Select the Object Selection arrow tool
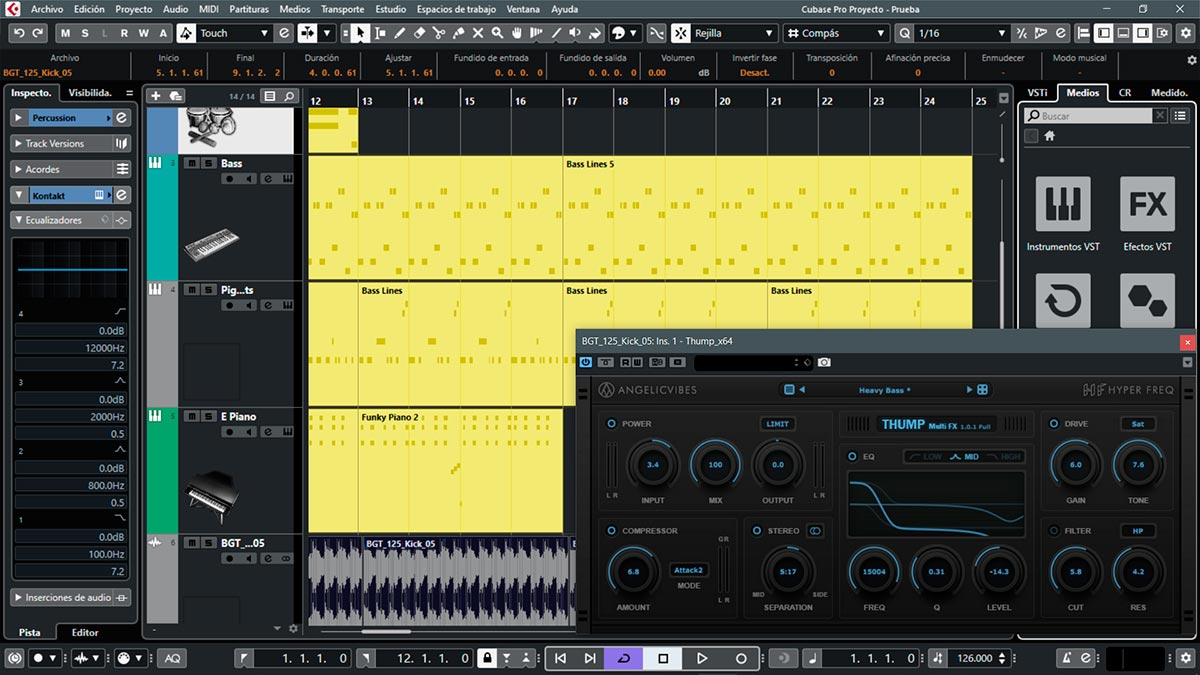The image size is (1200, 675). click(x=359, y=33)
